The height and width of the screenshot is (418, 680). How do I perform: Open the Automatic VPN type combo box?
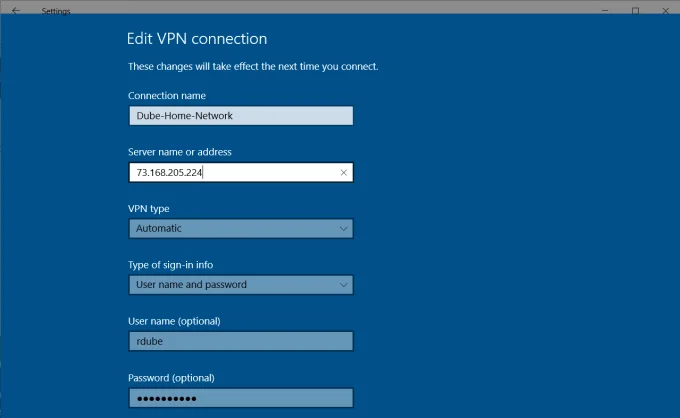click(241, 229)
